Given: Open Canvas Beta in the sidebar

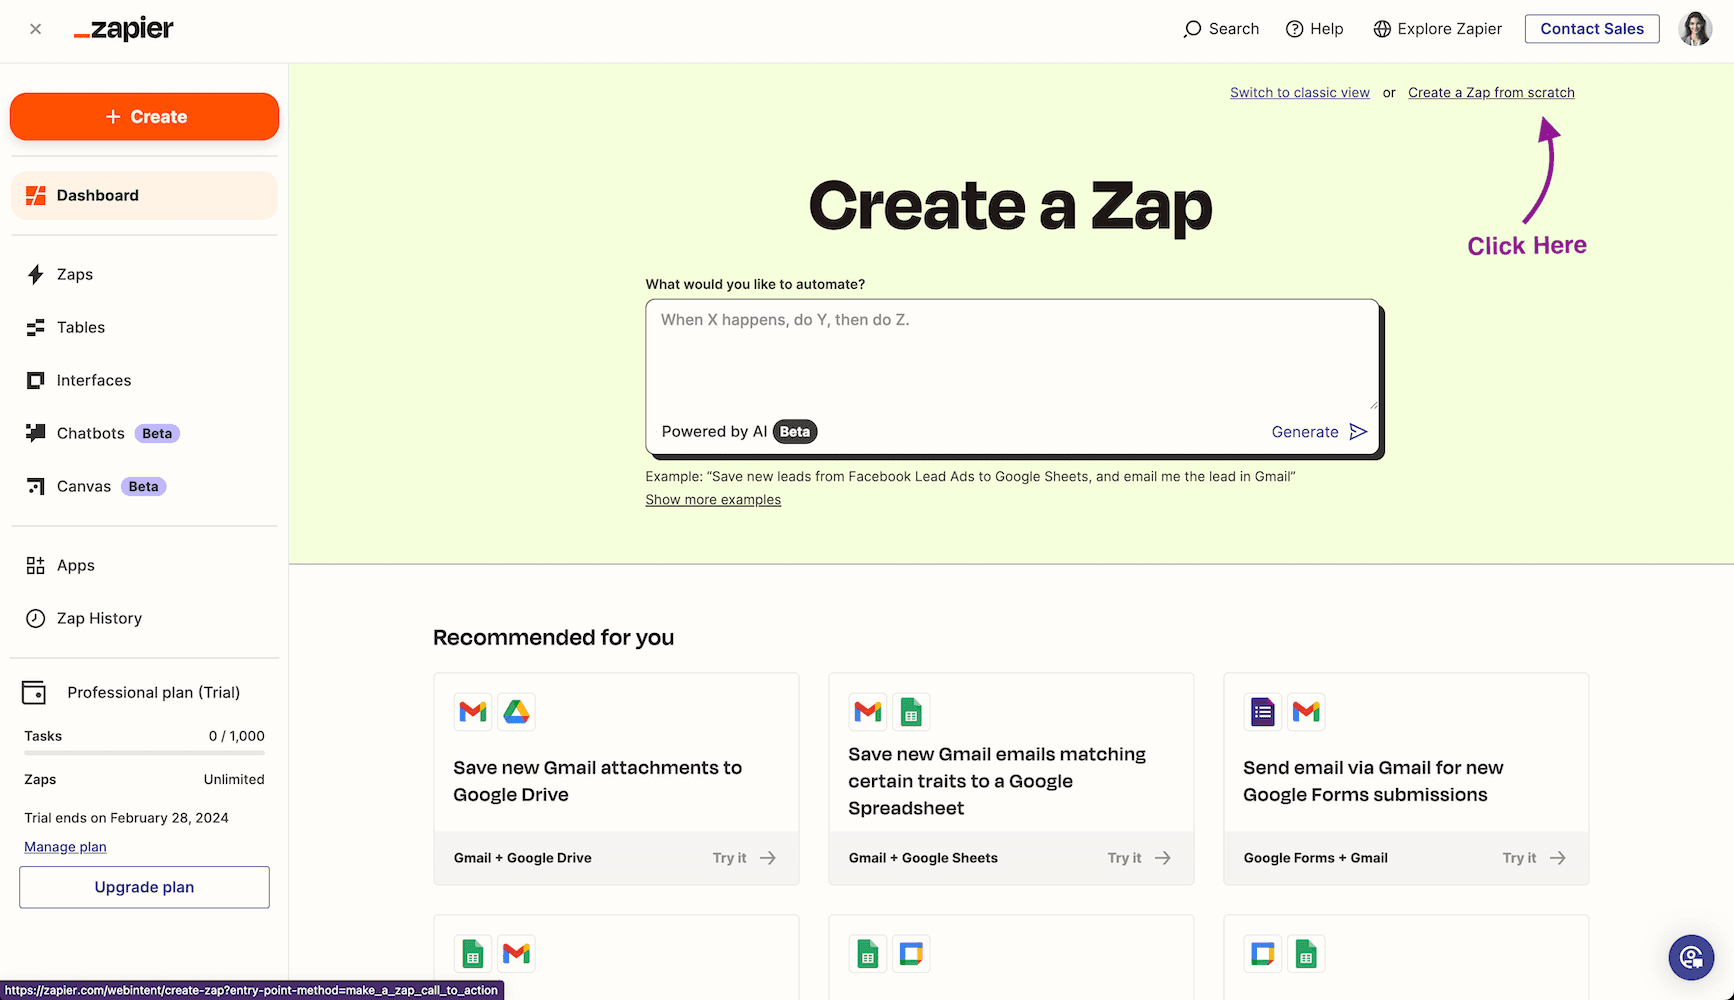Looking at the screenshot, I should (145, 486).
